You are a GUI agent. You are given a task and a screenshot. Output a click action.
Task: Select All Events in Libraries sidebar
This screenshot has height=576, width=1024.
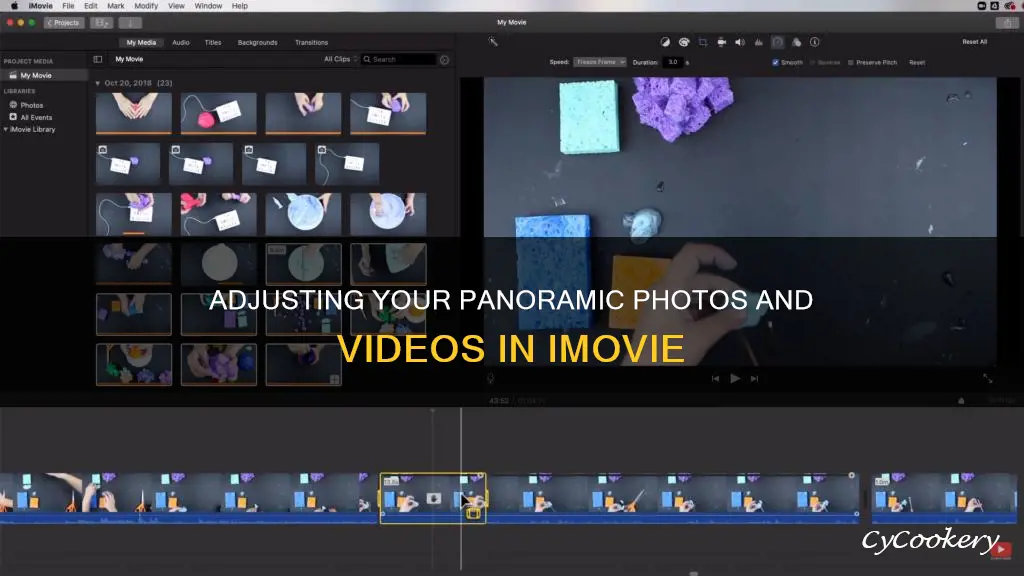pos(36,118)
